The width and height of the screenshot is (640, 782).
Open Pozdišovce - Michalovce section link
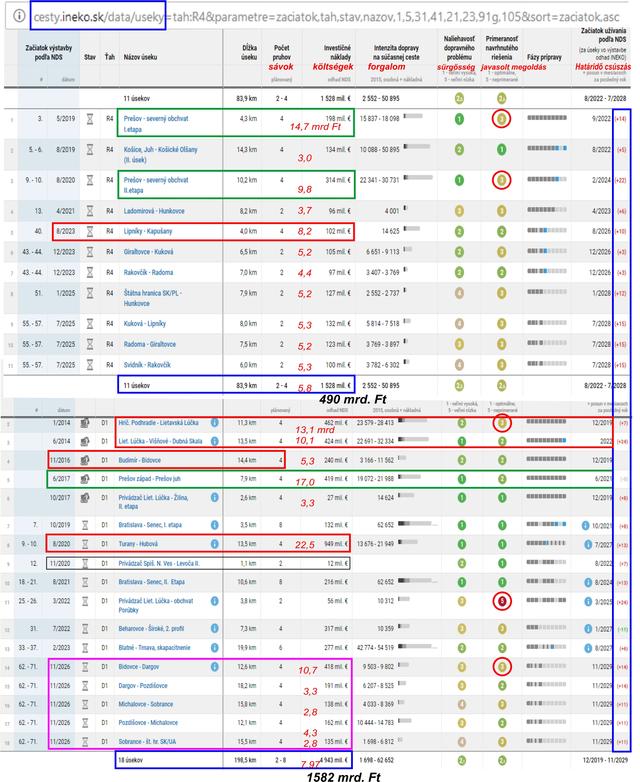tap(148, 723)
